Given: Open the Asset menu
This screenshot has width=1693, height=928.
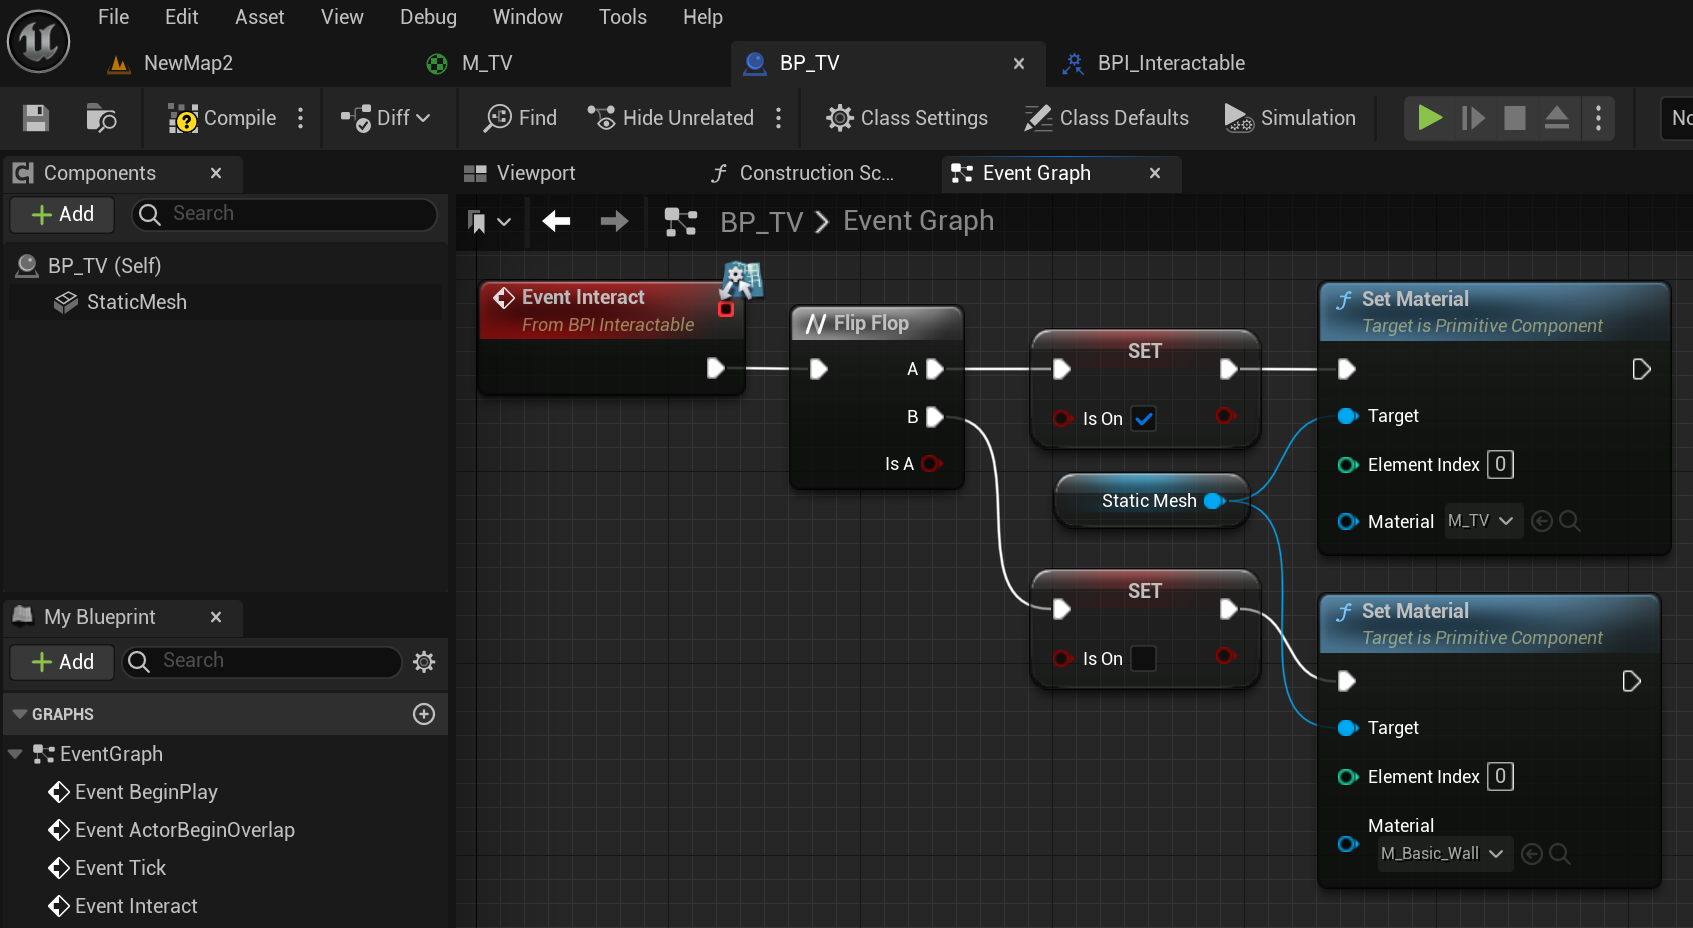Looking at the screenshot, I should pos(259,17).
